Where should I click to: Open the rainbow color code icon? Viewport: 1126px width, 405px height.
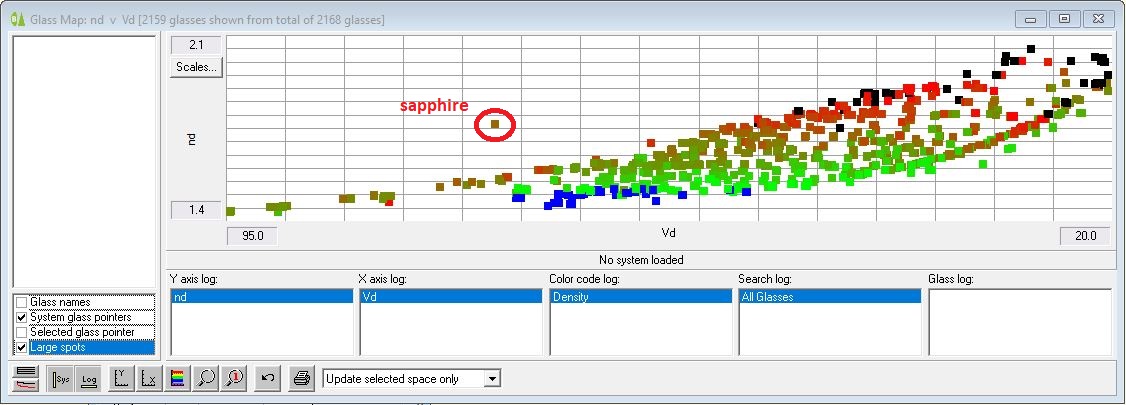click(x=178, y=379)
